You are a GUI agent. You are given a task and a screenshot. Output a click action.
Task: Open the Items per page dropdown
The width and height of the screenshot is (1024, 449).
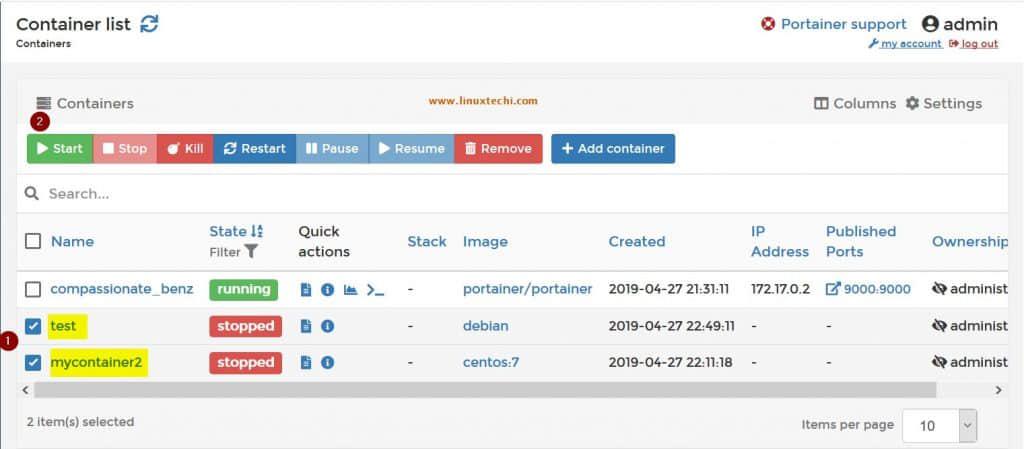click(x=938, y=425)
